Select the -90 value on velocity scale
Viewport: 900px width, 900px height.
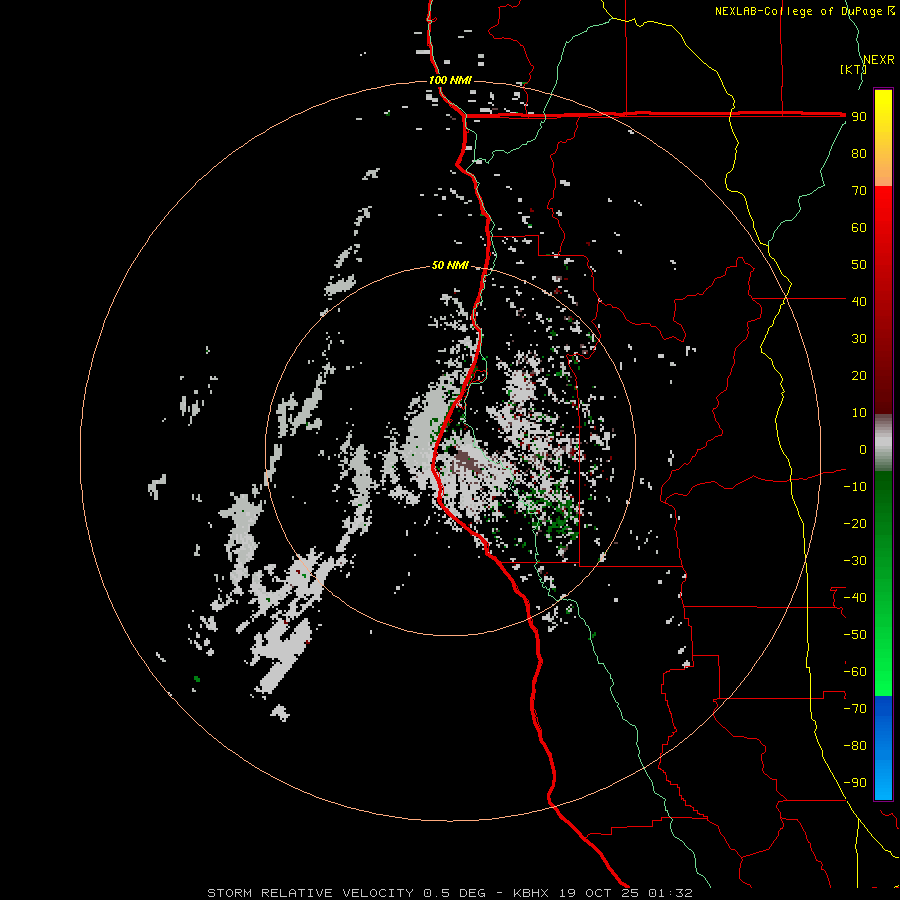[855, 783]
